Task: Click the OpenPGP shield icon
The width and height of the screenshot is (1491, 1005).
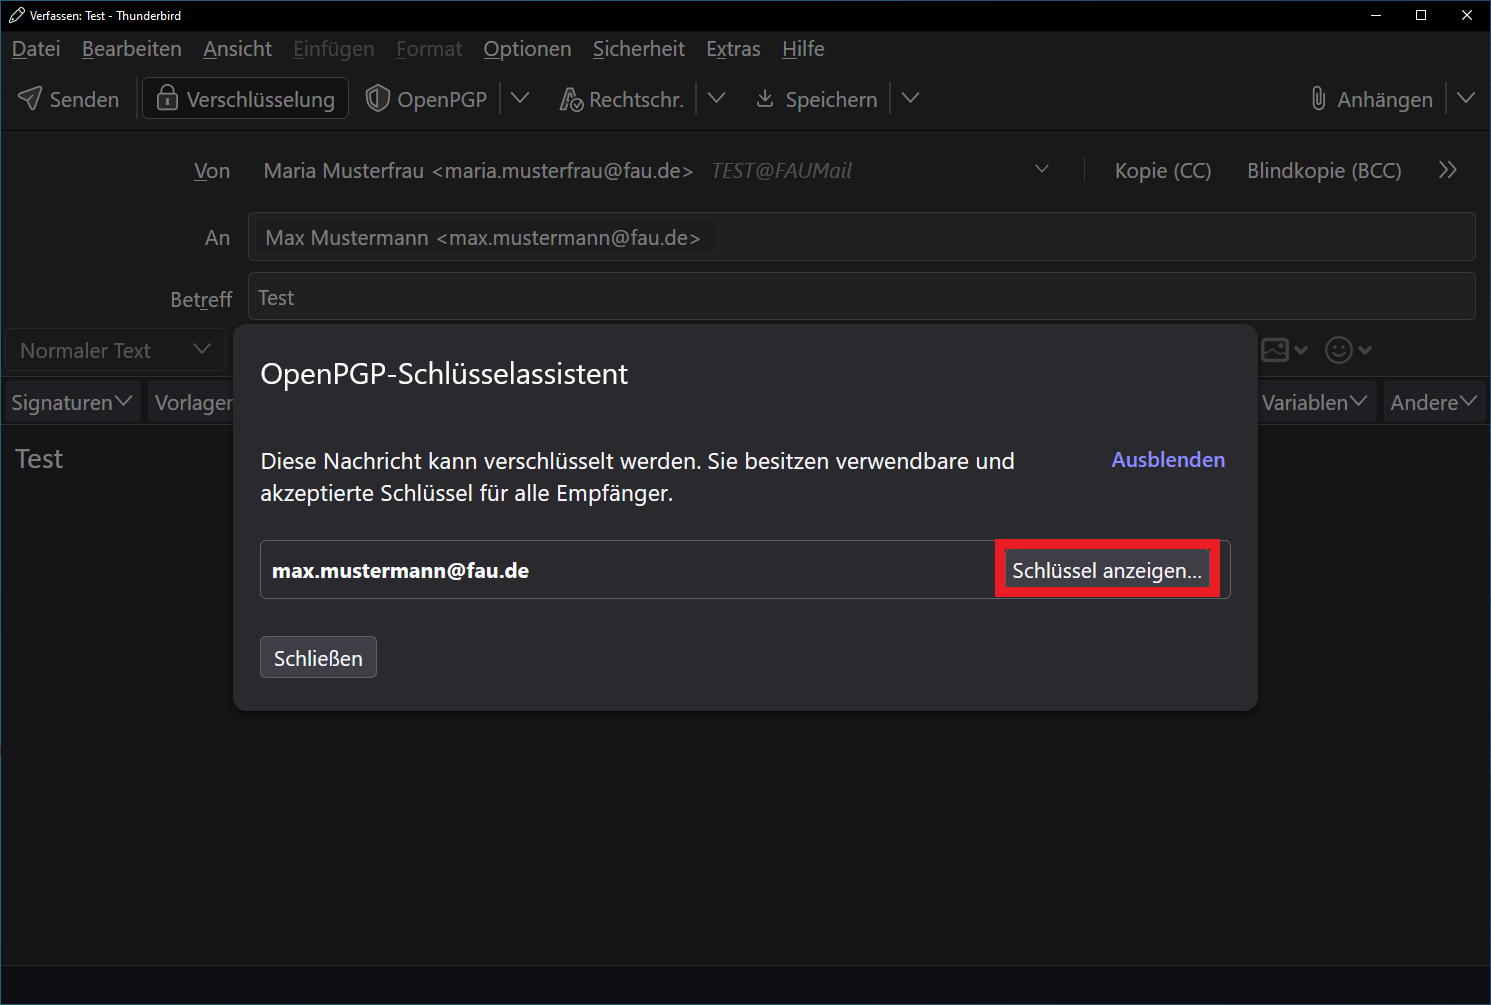Action: coord(377,99)
